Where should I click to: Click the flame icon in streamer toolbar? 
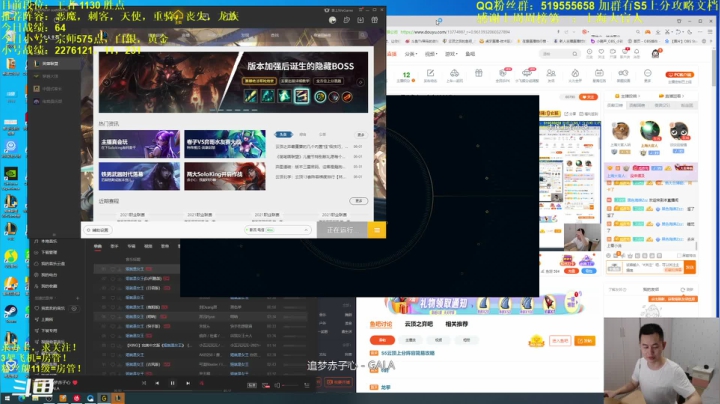point(575,75)
